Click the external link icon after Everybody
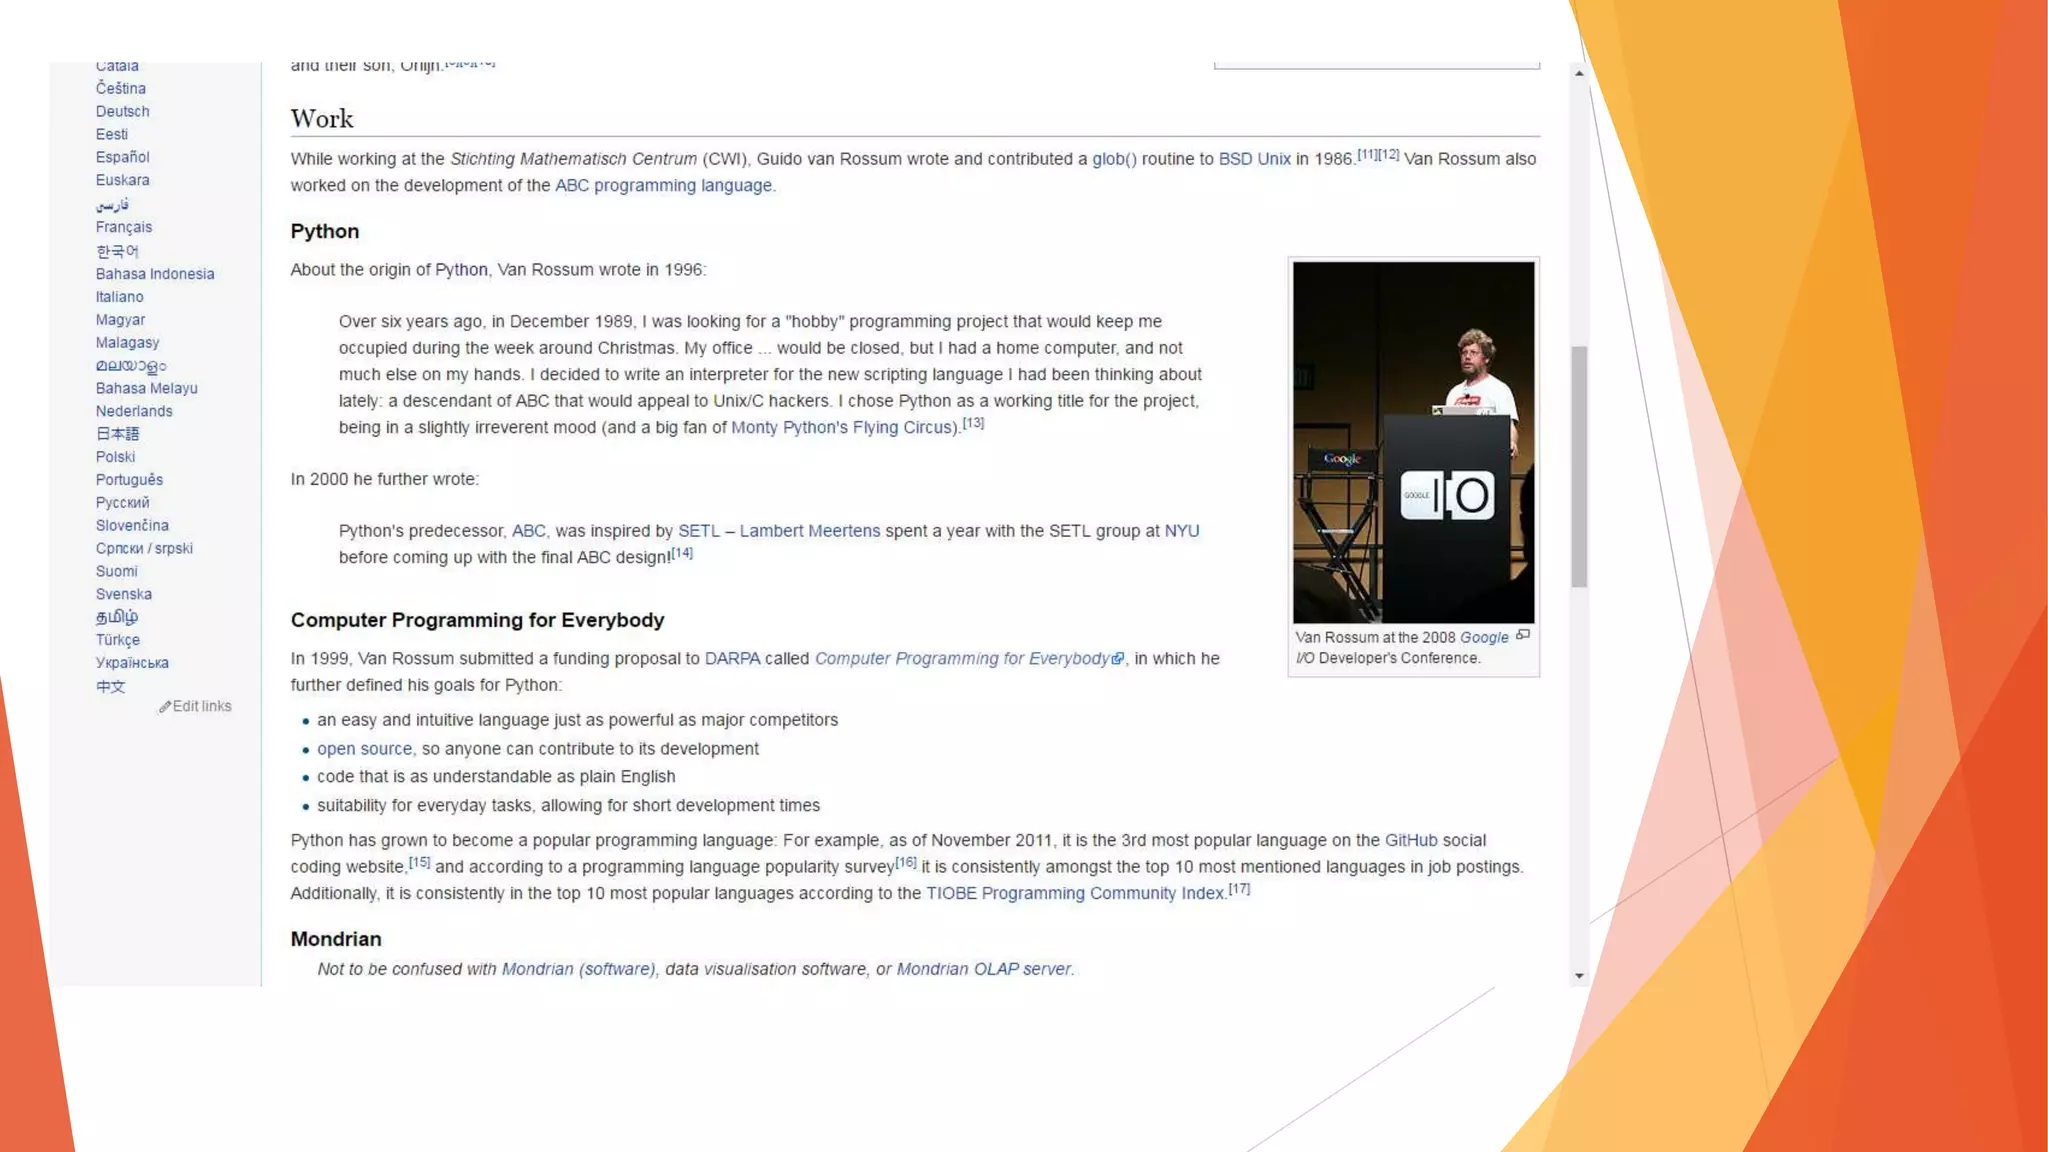 (1118, 659)
